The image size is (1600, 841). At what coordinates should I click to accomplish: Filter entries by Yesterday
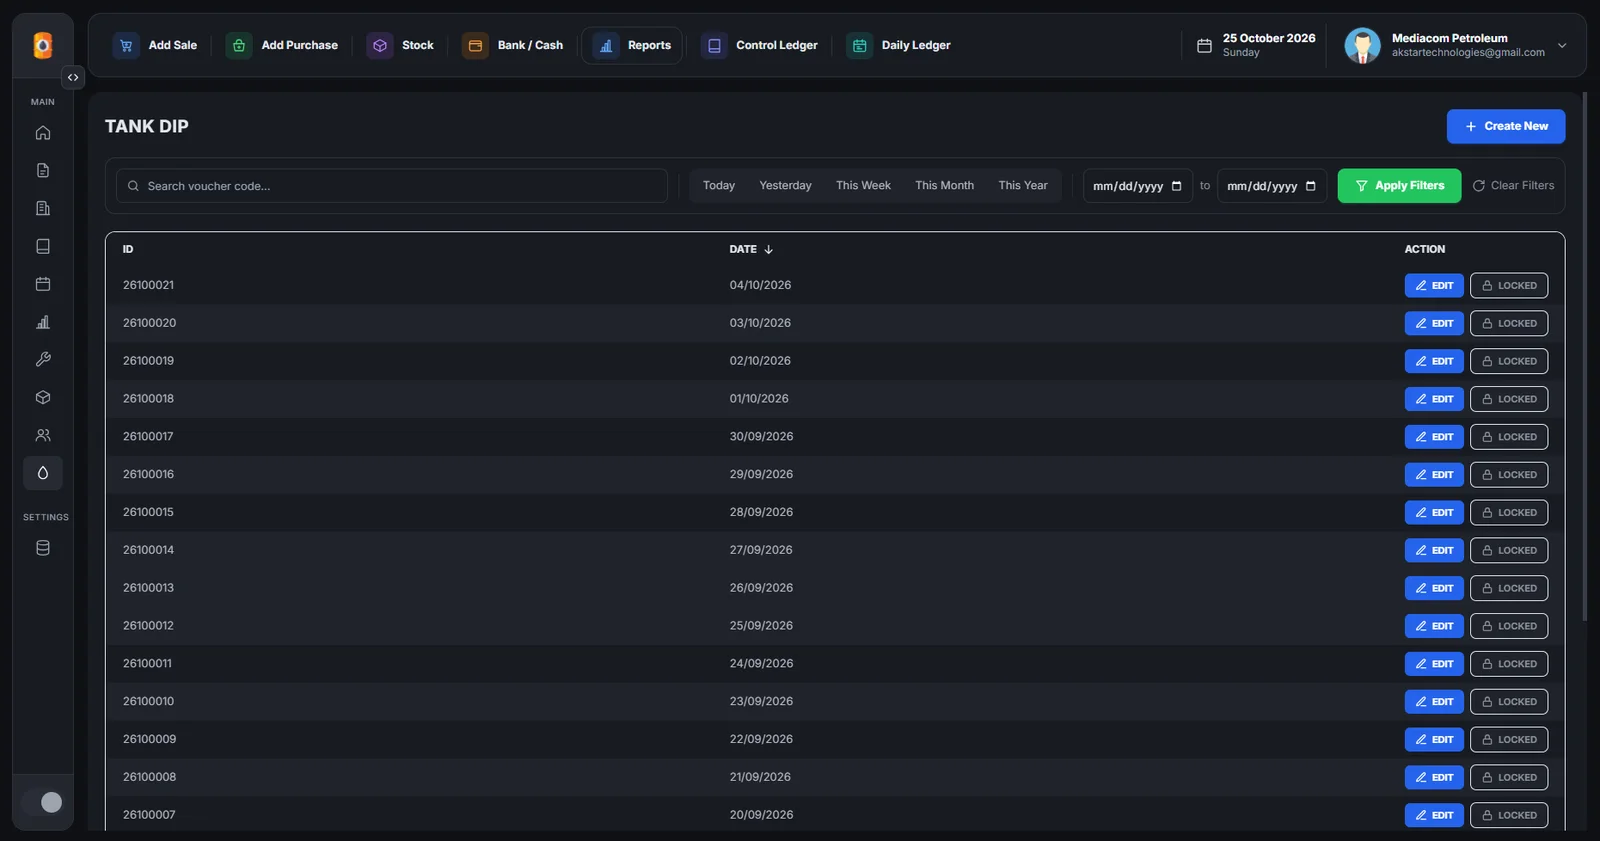coord(785,186)
